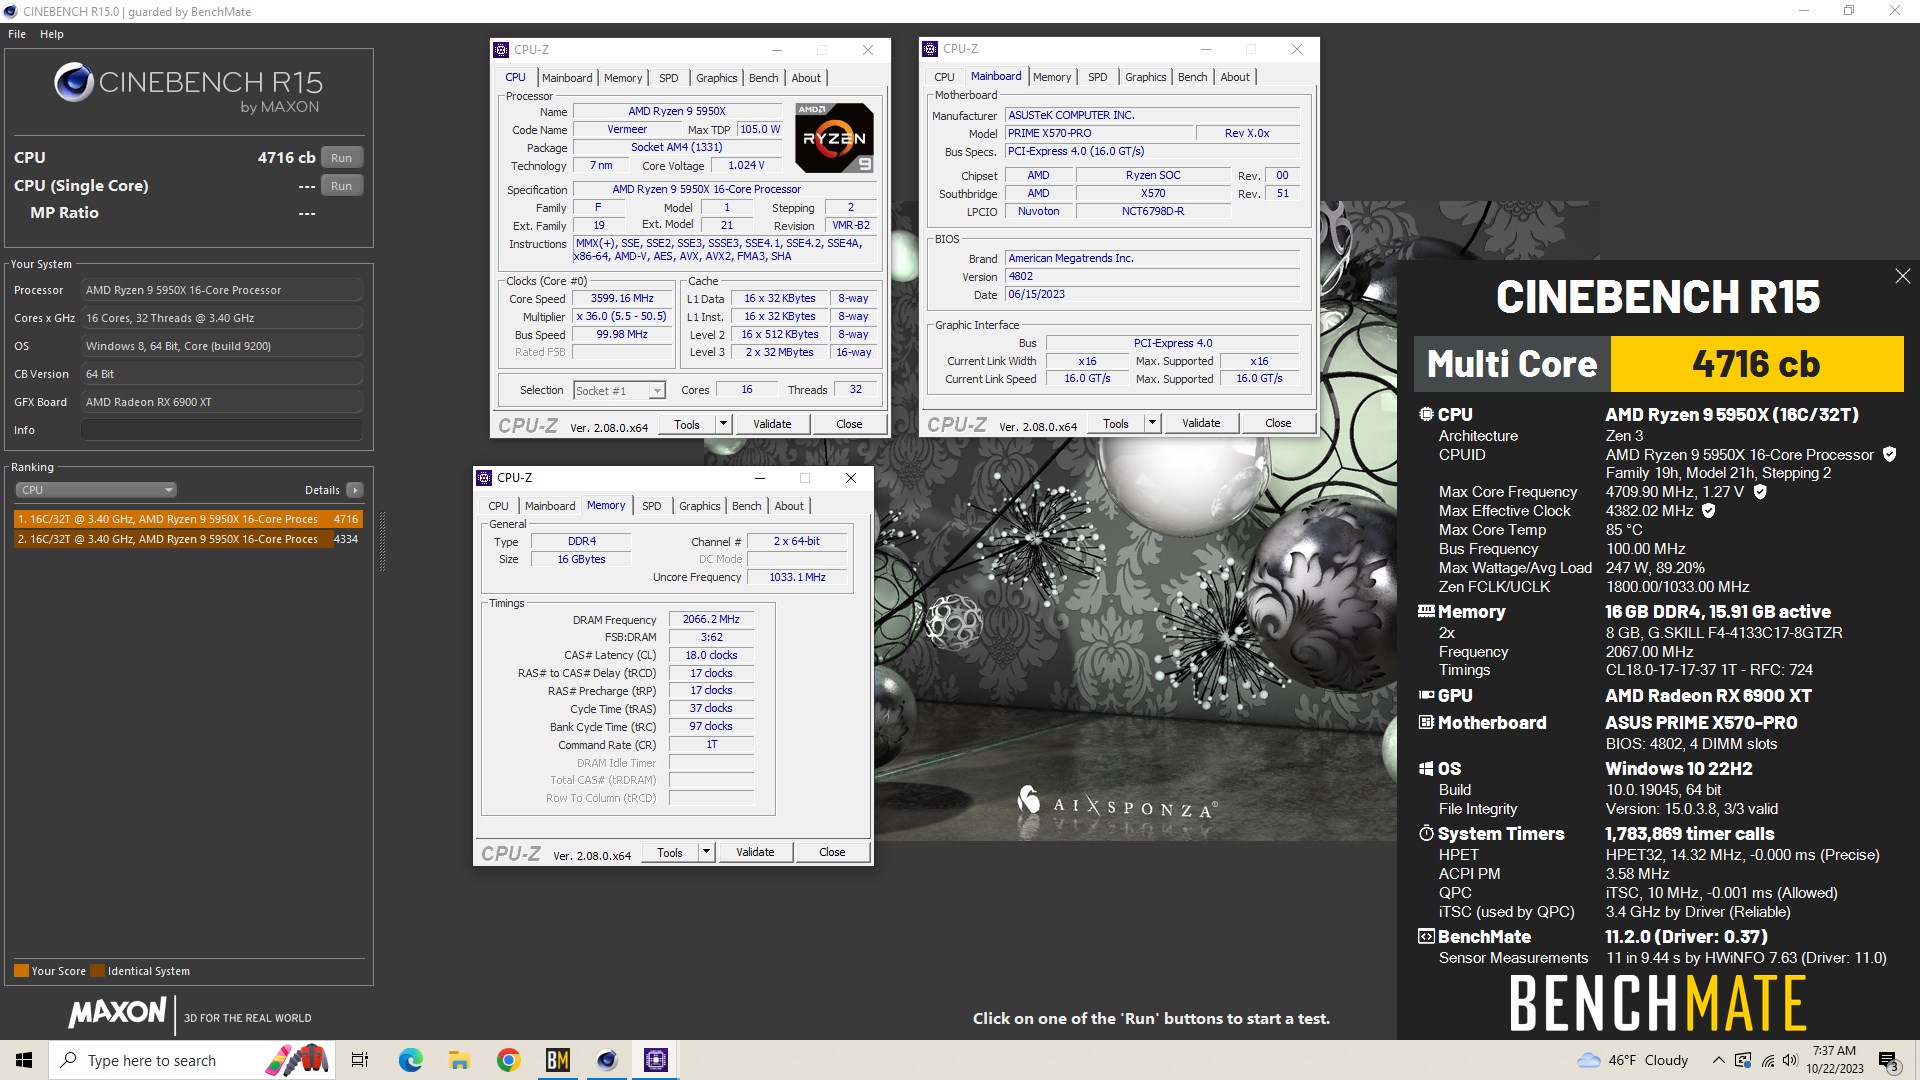Click the Max Effective Clock verified shield
The height and width of the screenshot is (1080, 1920).
point(1709,510)
